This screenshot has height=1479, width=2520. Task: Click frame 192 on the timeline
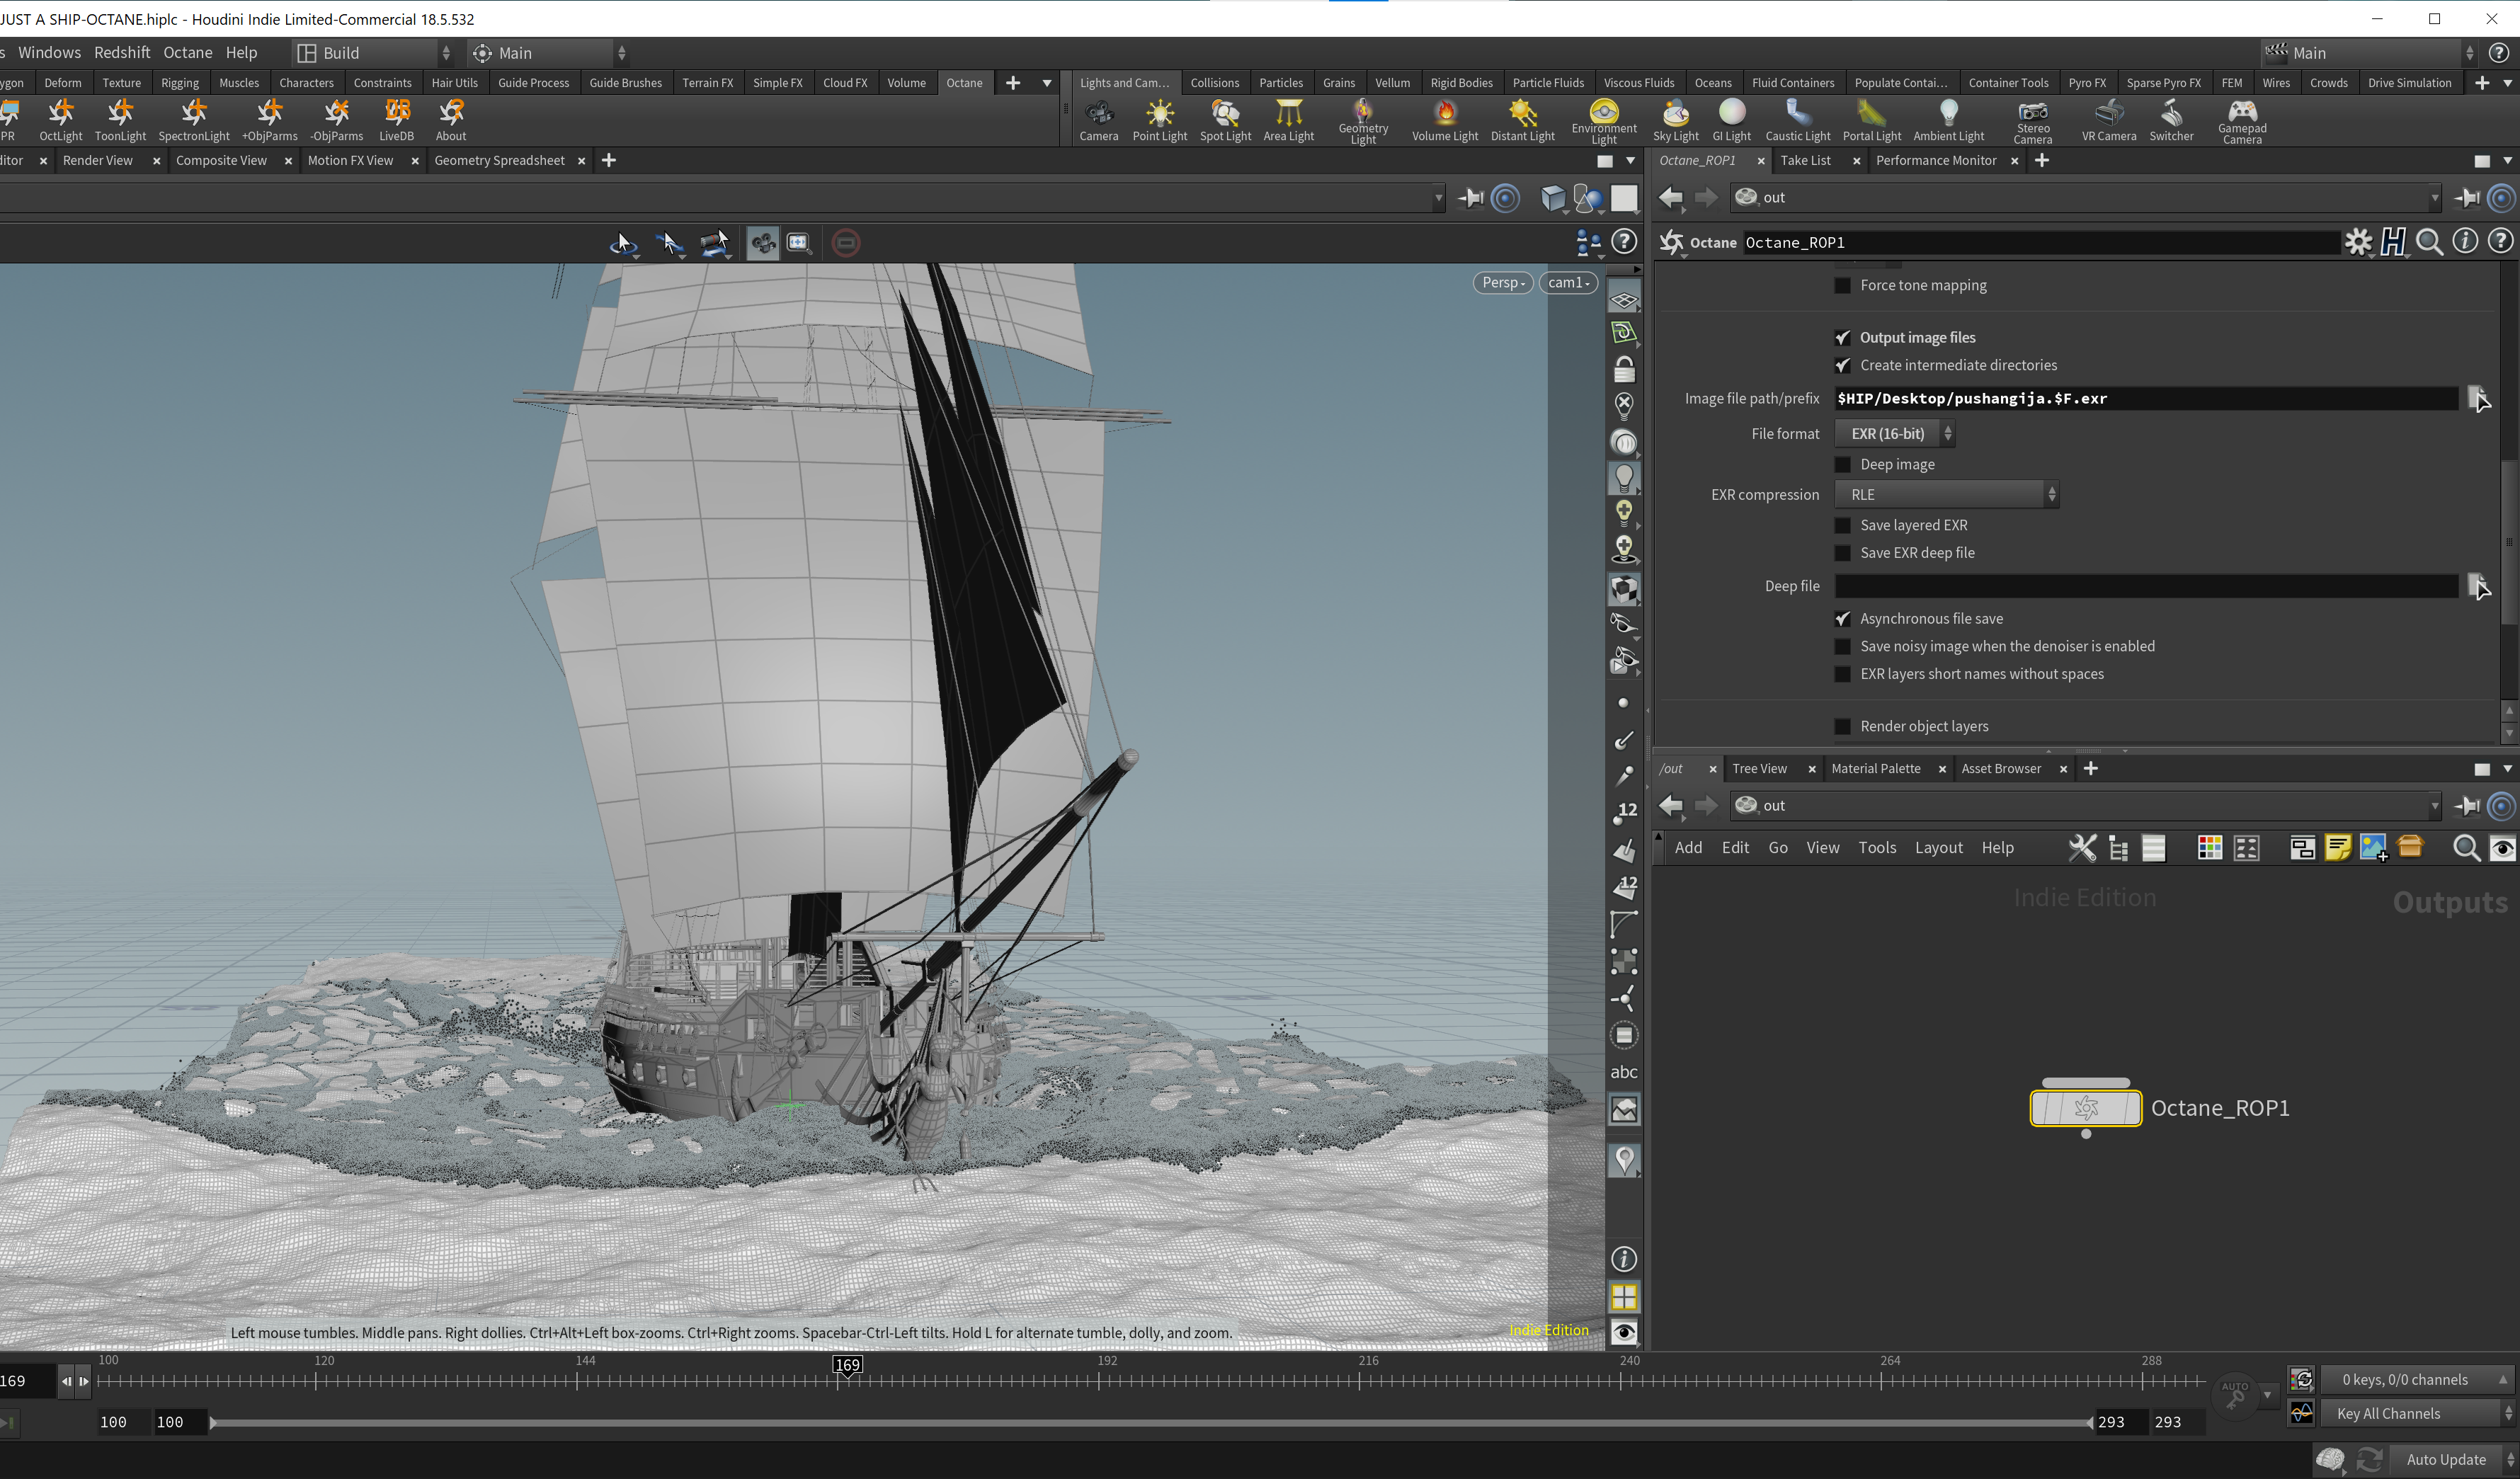click(1099, 1381)
